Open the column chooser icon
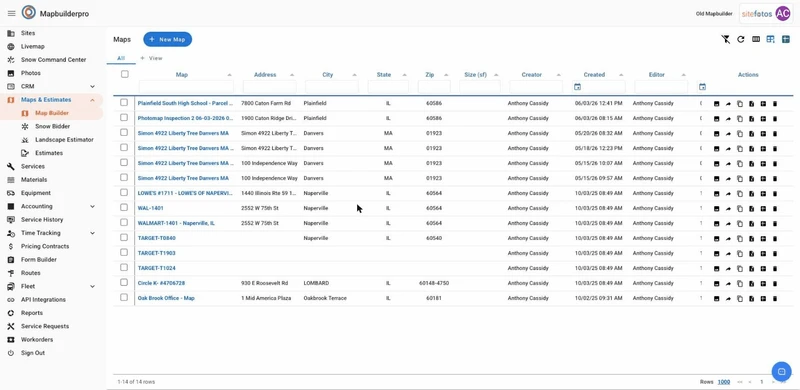This screenshot has width=800, height=390. [756, 39]
